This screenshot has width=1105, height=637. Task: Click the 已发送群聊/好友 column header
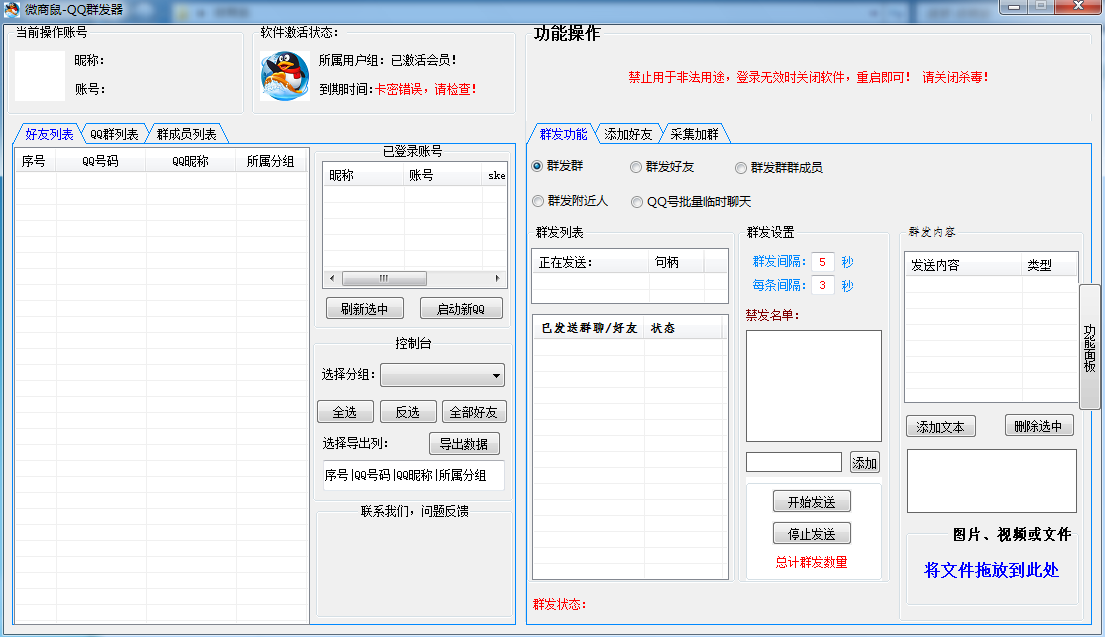click(x=588, y=328)
